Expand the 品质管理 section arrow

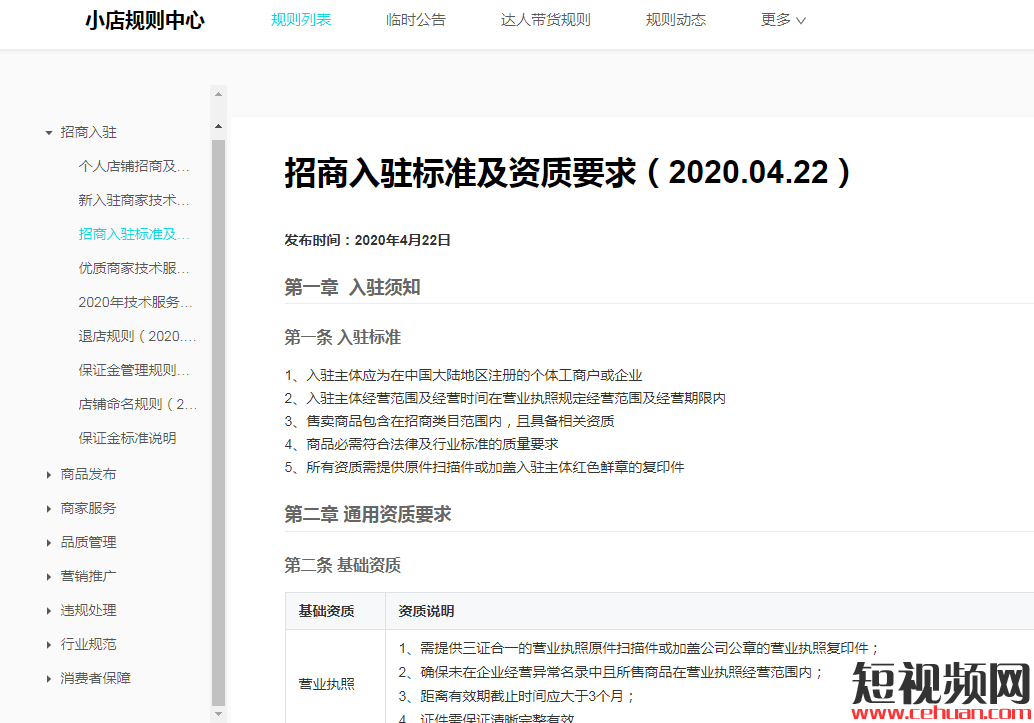click(x=49, y=542)
